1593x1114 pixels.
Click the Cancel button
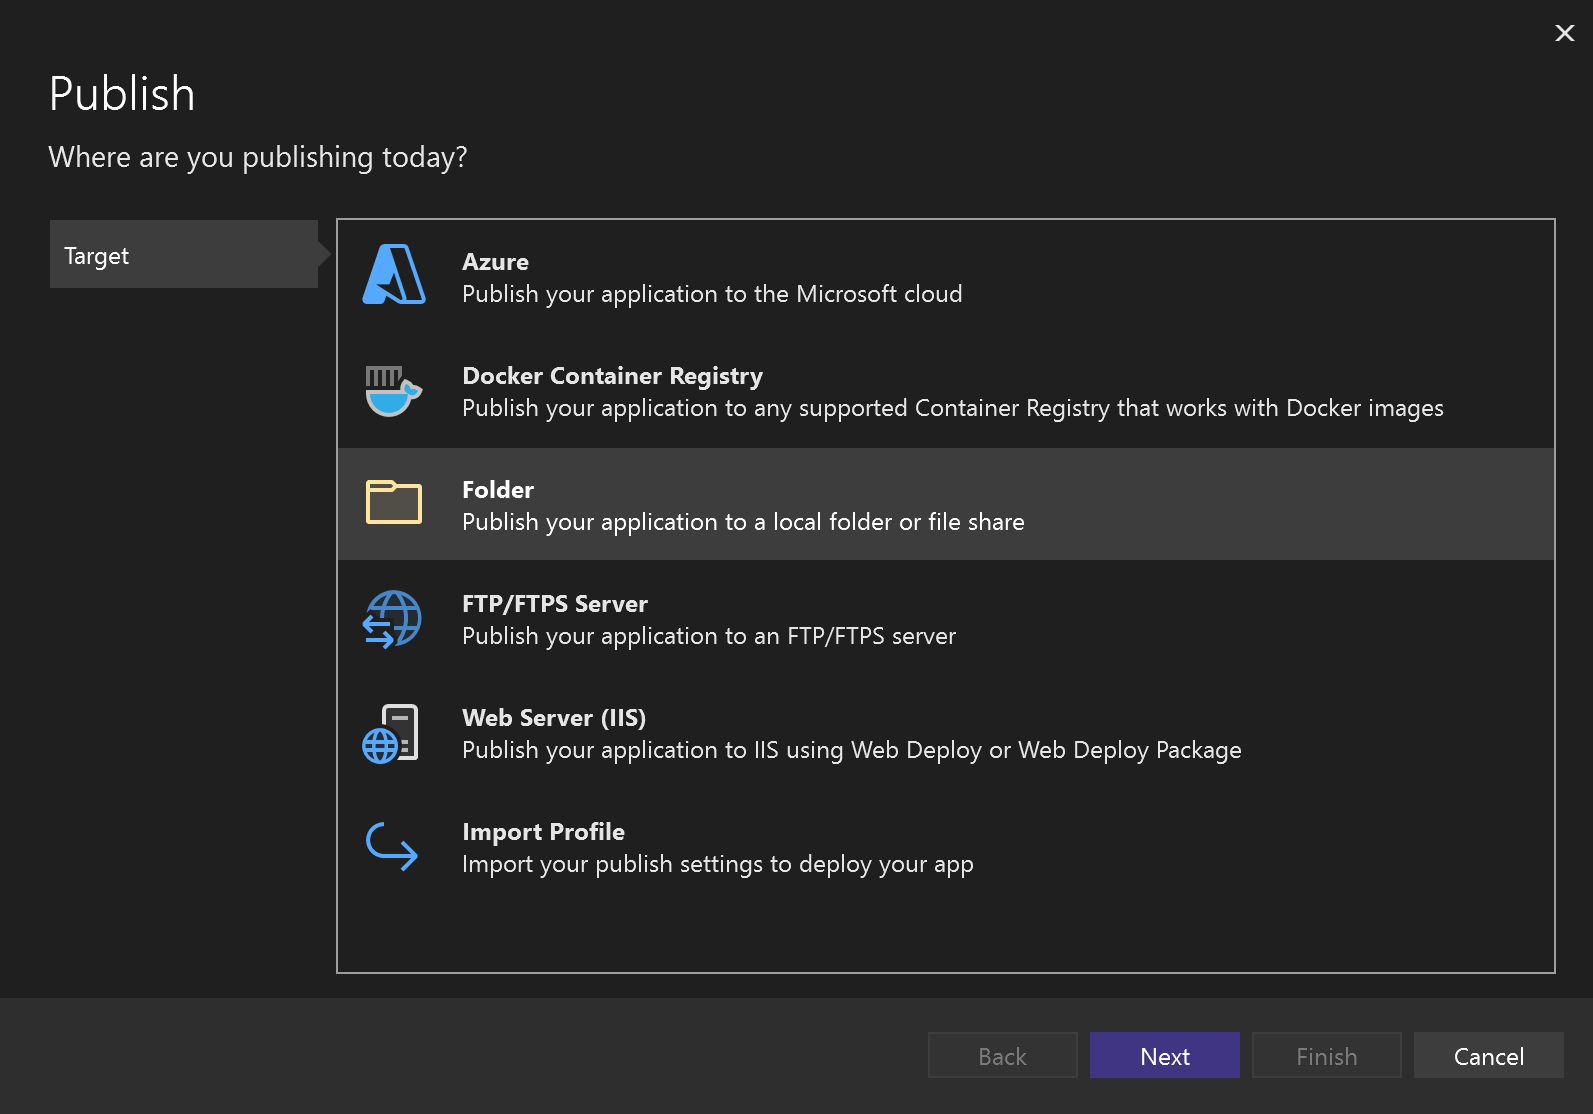tap(1488, 1056)
